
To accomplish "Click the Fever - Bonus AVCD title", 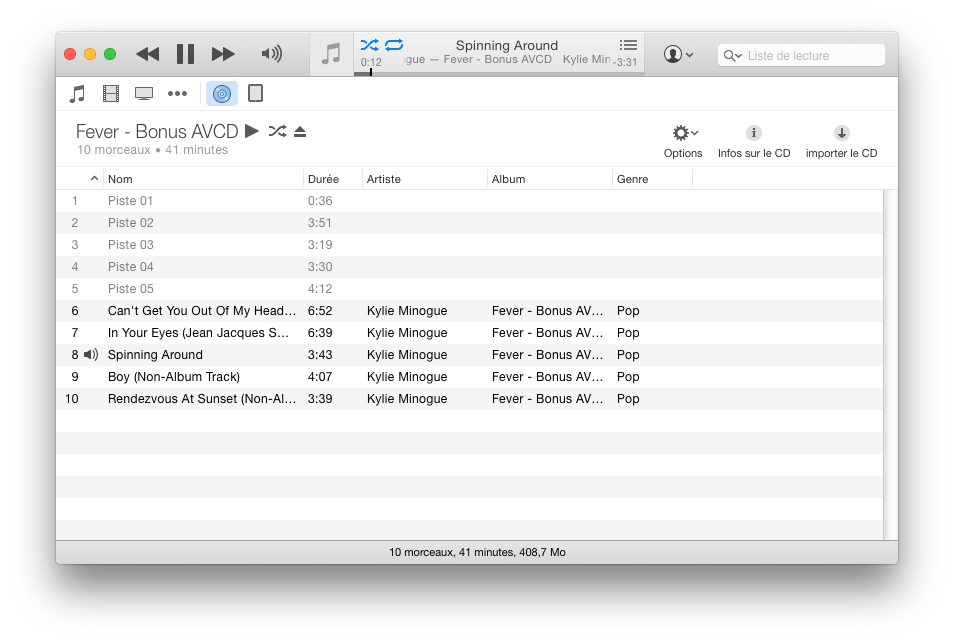I will coord(157,131).
